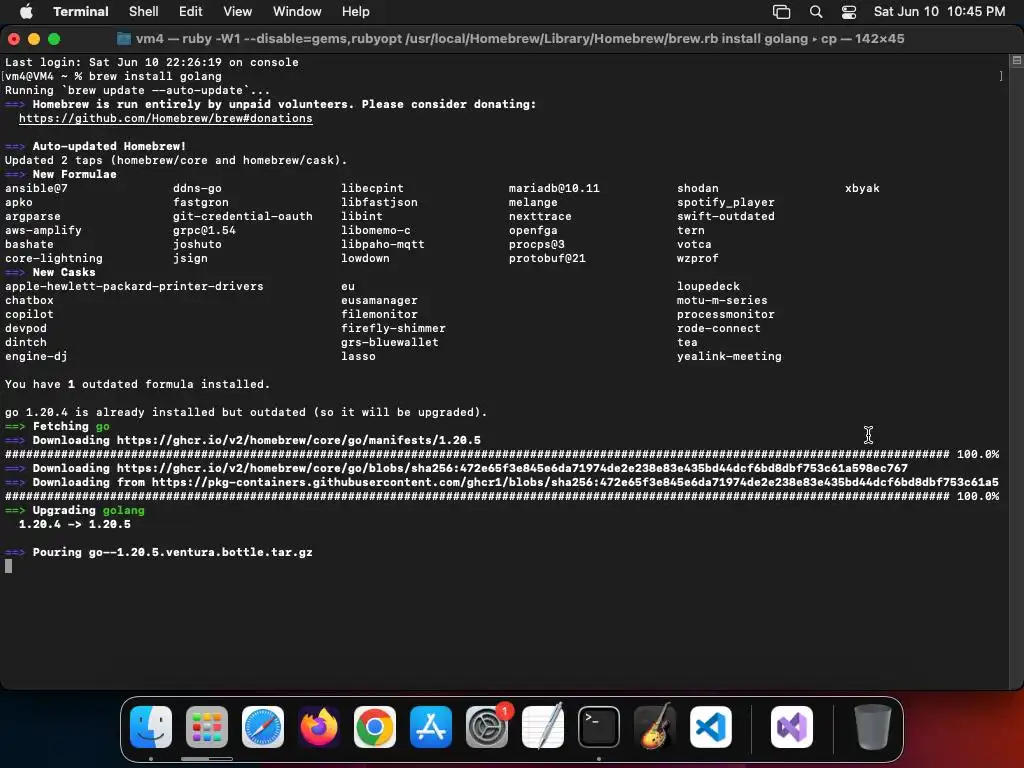Open the View menu

pos(237,12)
